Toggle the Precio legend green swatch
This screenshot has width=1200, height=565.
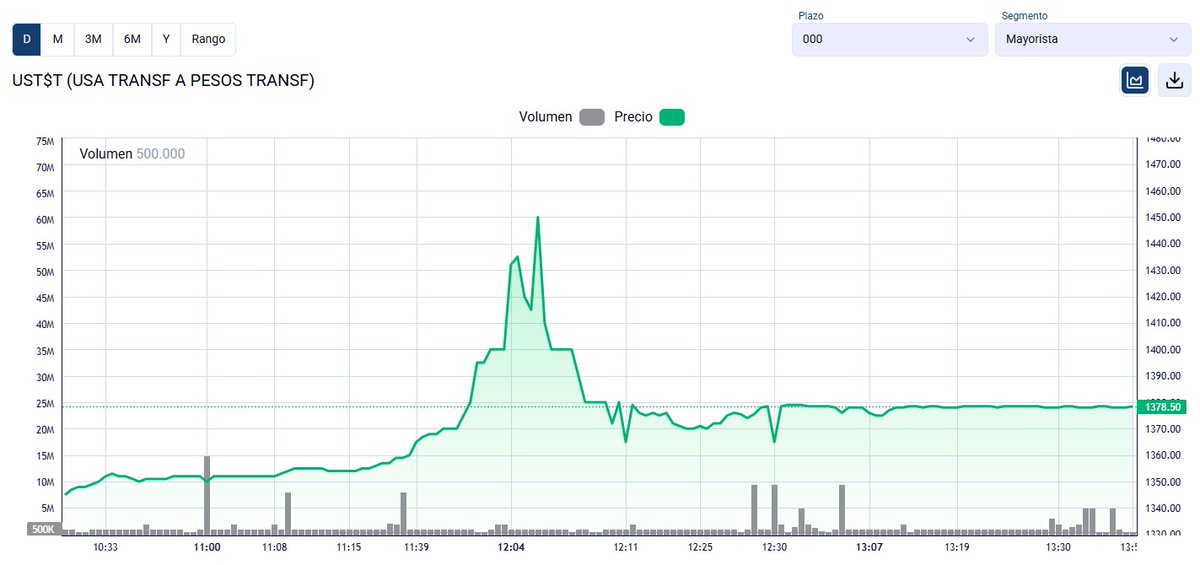coord(672,117)
